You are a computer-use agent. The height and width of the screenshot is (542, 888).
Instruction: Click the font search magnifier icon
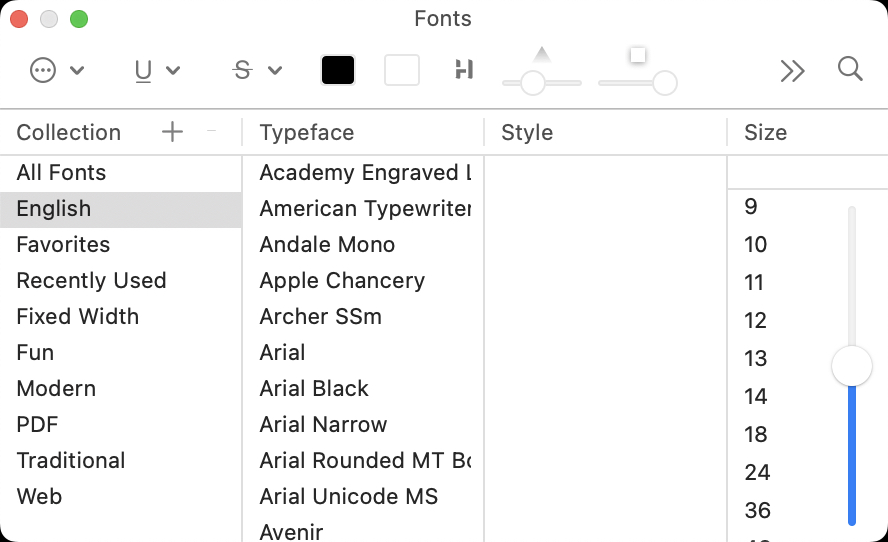pos(850,69)
